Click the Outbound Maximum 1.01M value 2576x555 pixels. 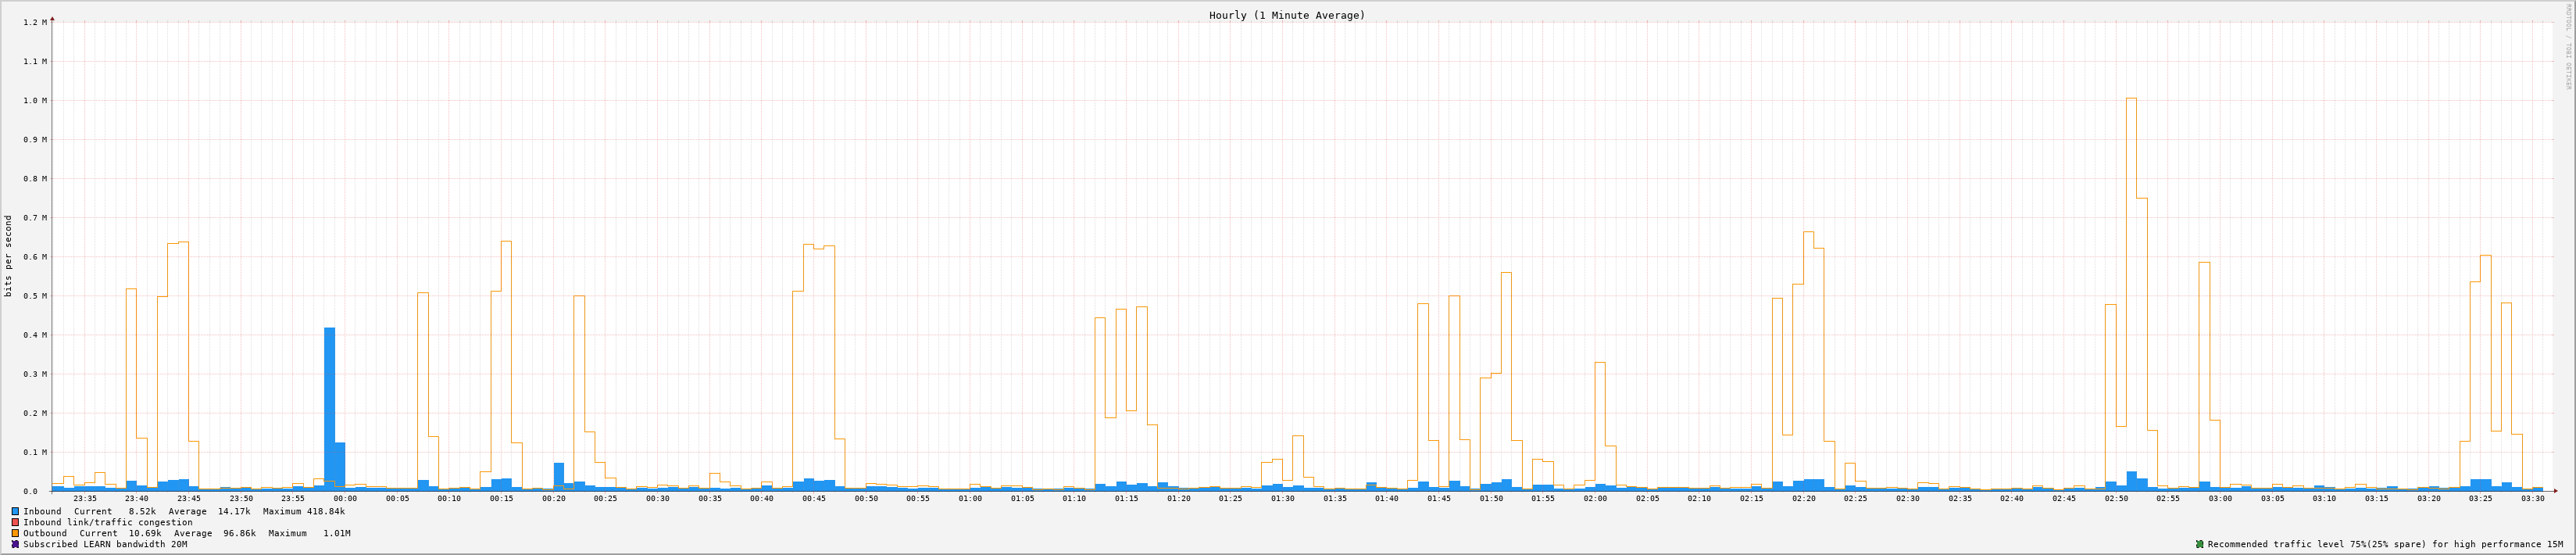pos(336,533)
